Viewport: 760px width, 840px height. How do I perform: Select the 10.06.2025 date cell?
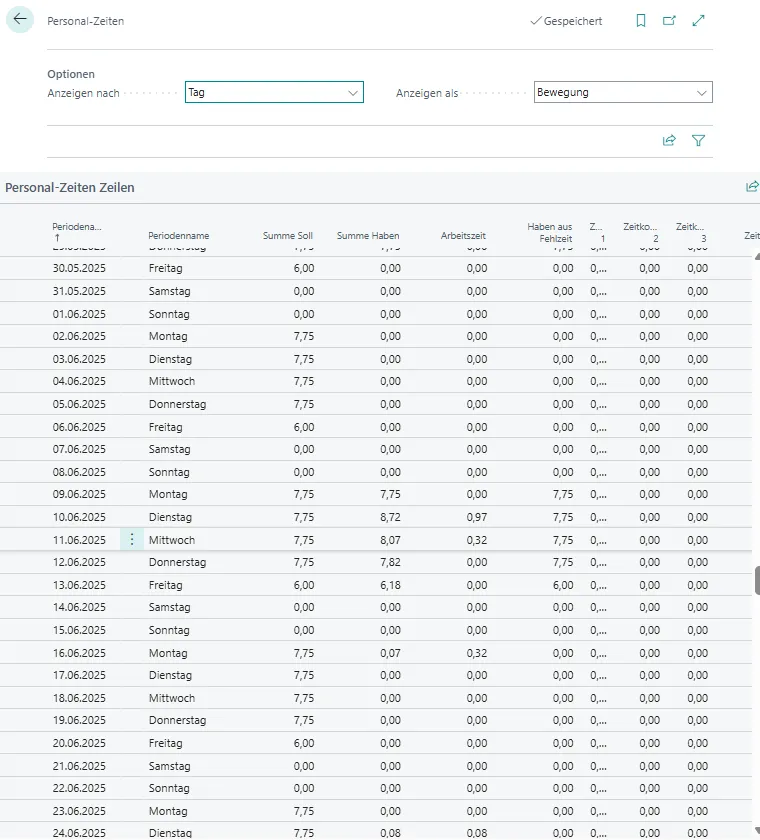79,517
